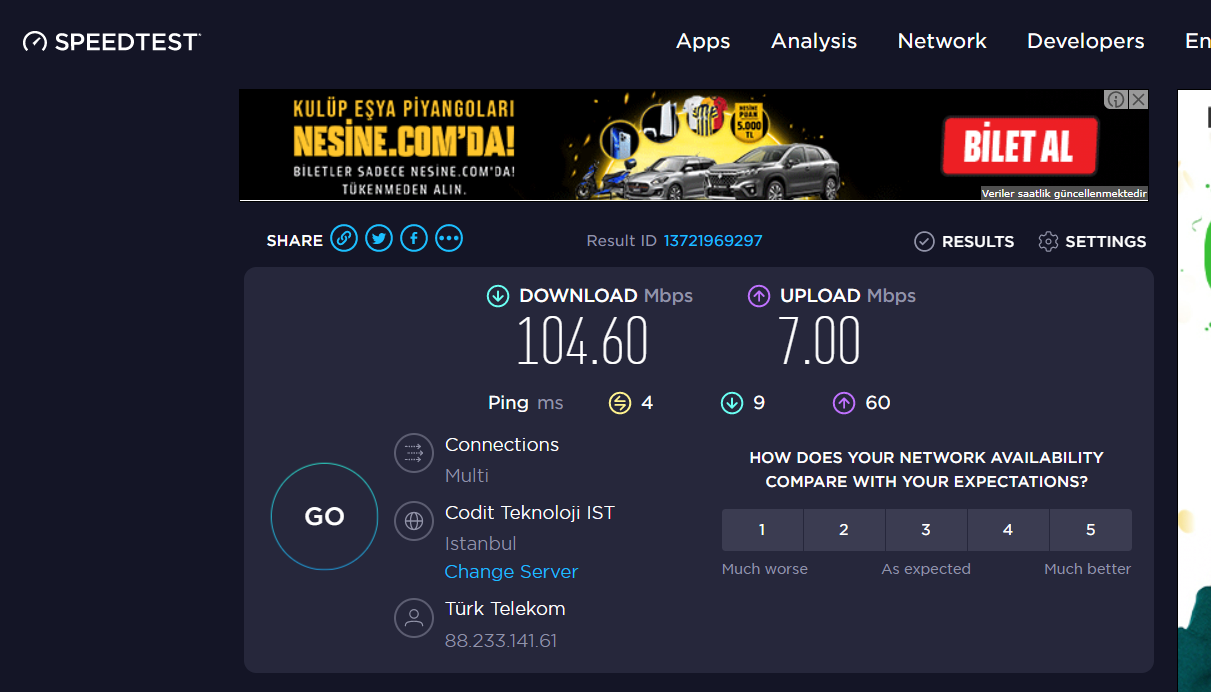1211x692 pixels.
Task: Open Result ID 13721969297 link
Action: [x=713, y=240]
